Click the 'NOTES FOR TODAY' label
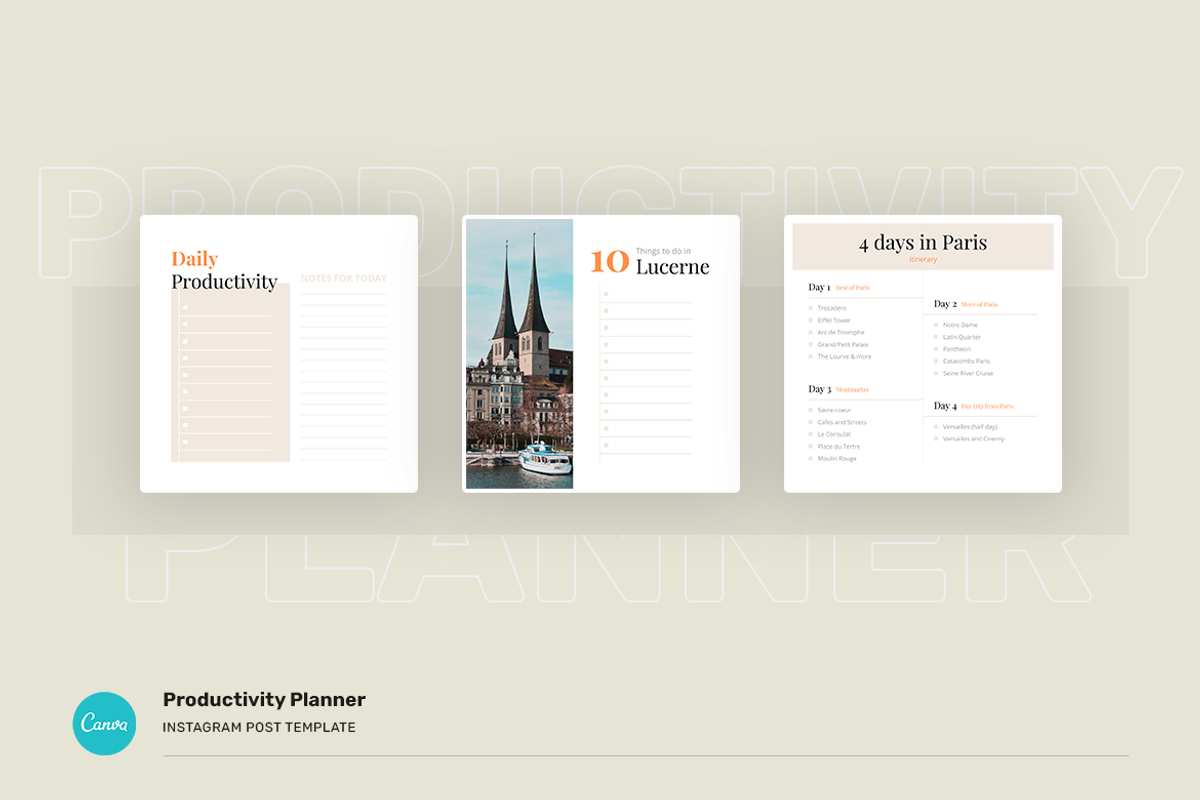 pyautogui.click(x=343, y=279)
